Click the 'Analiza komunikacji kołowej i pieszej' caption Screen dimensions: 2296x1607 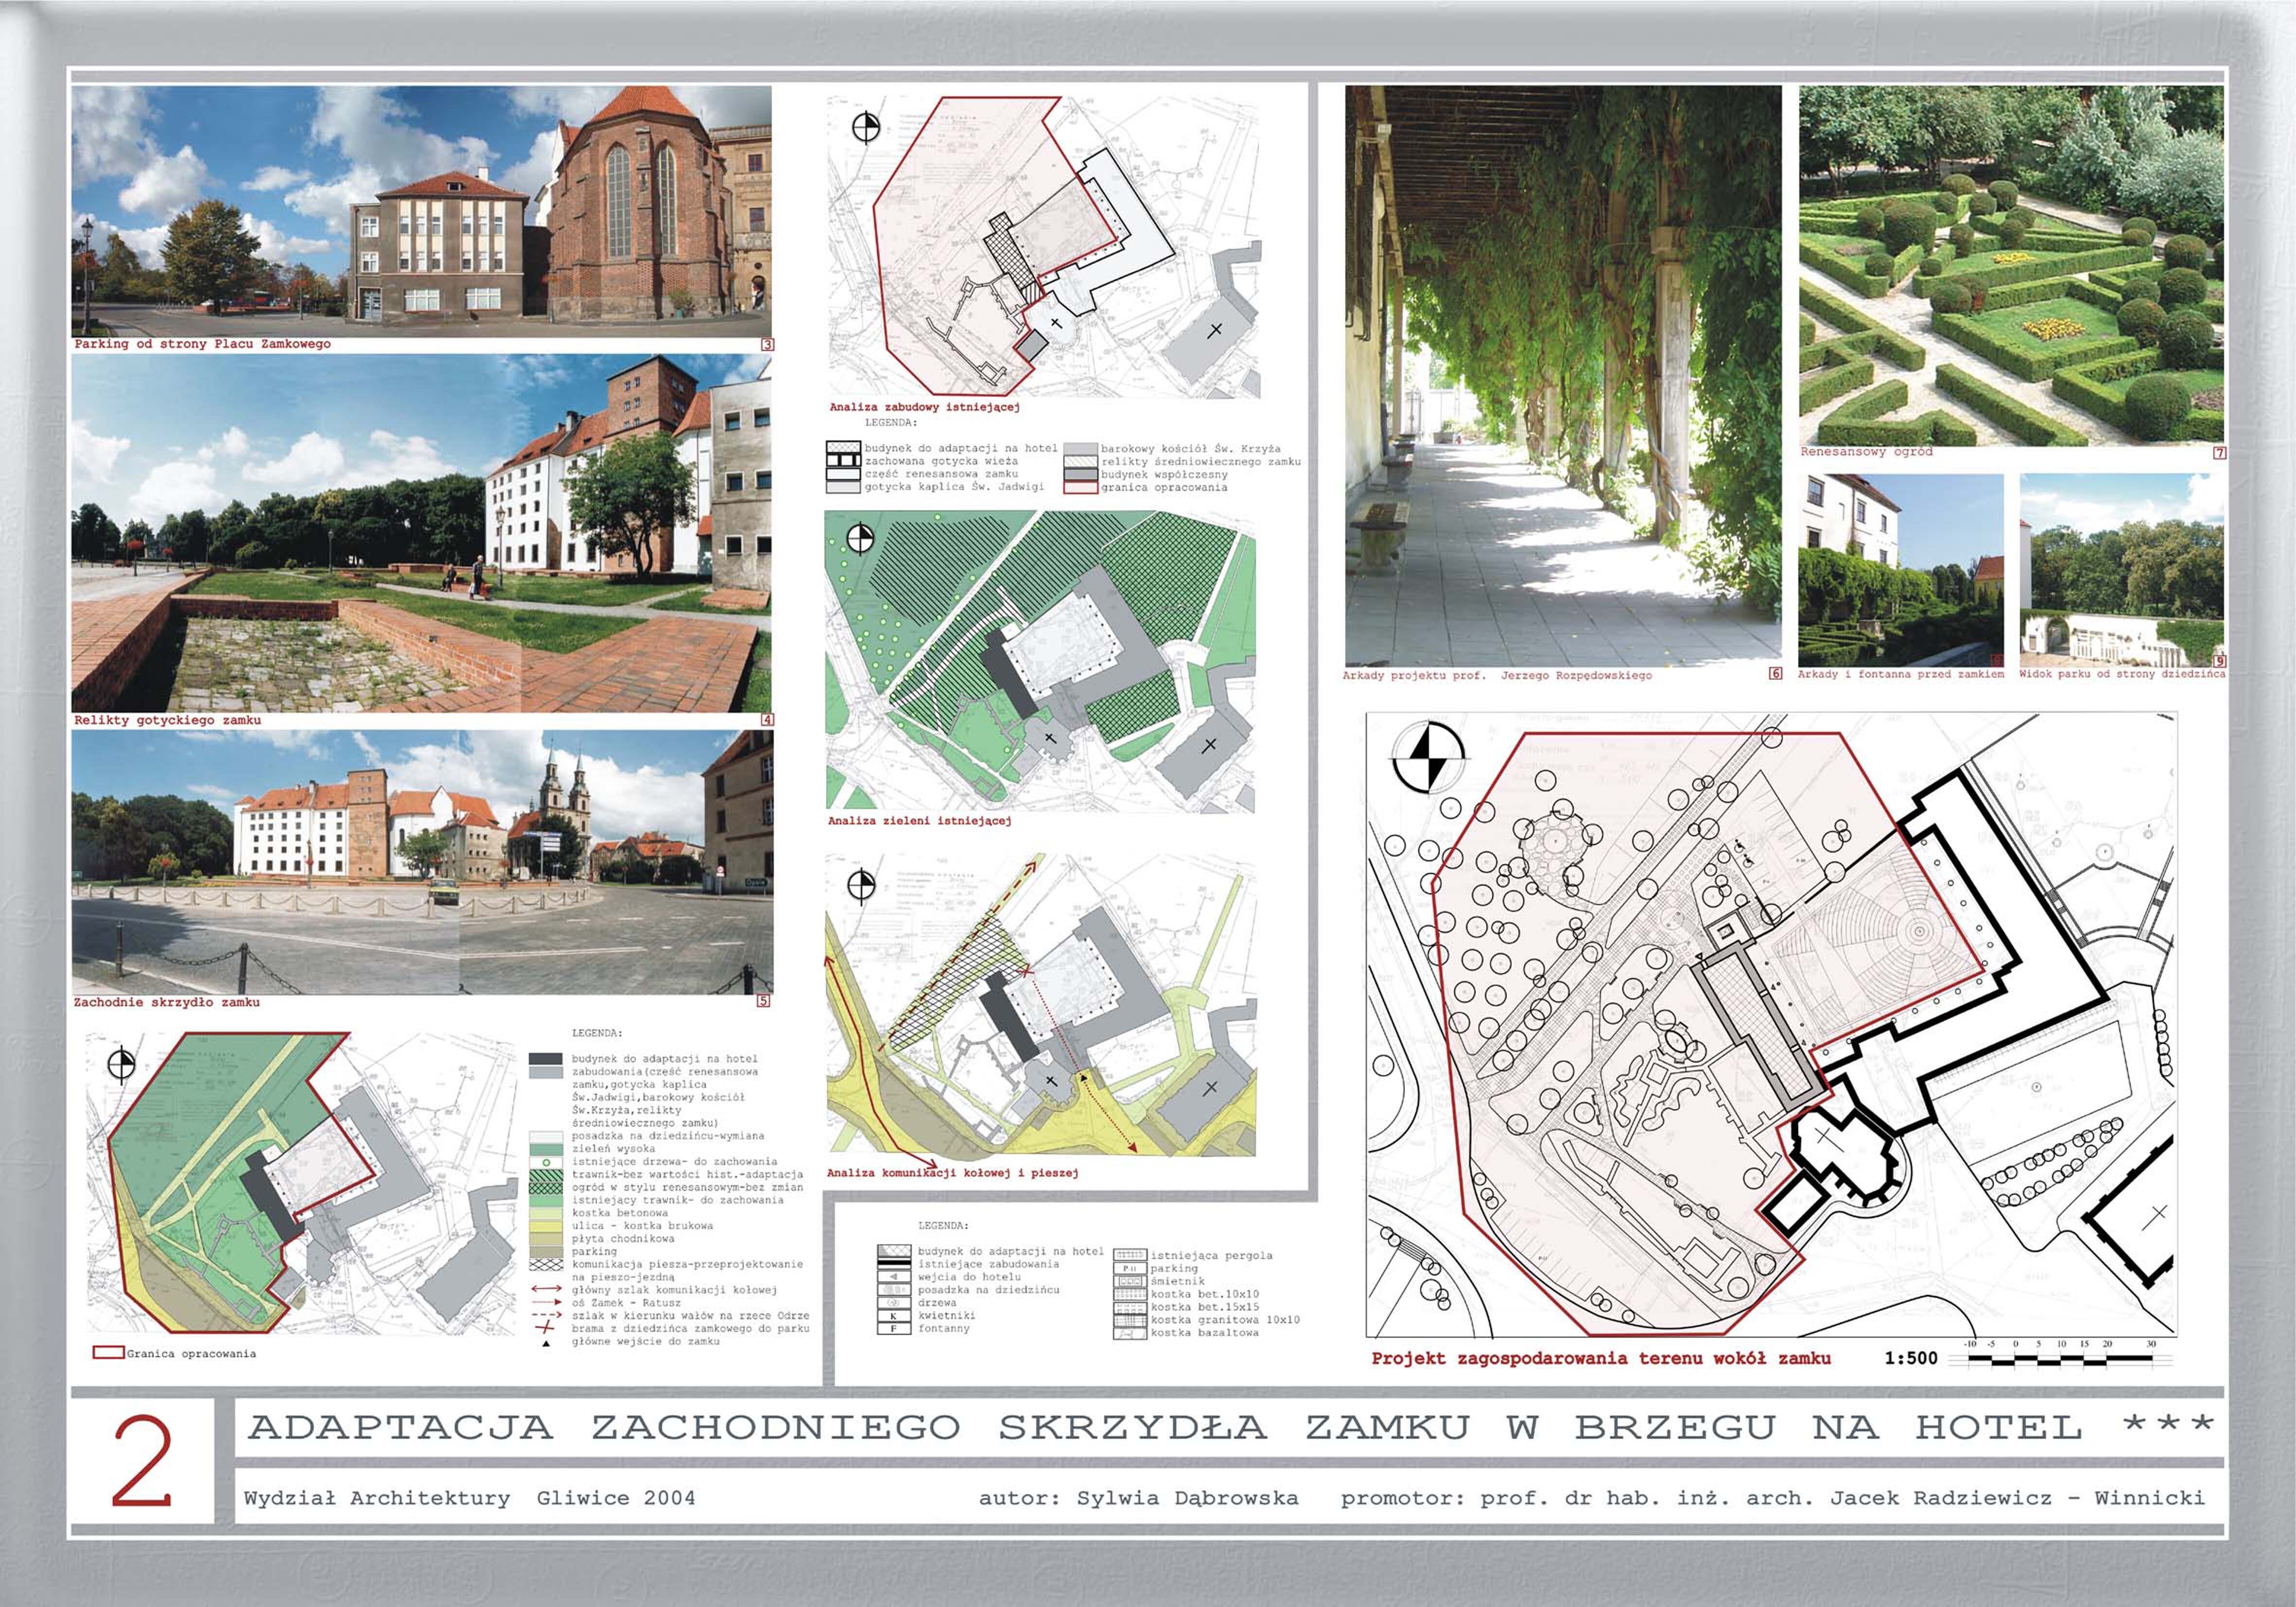click(x=952, y=1172)
